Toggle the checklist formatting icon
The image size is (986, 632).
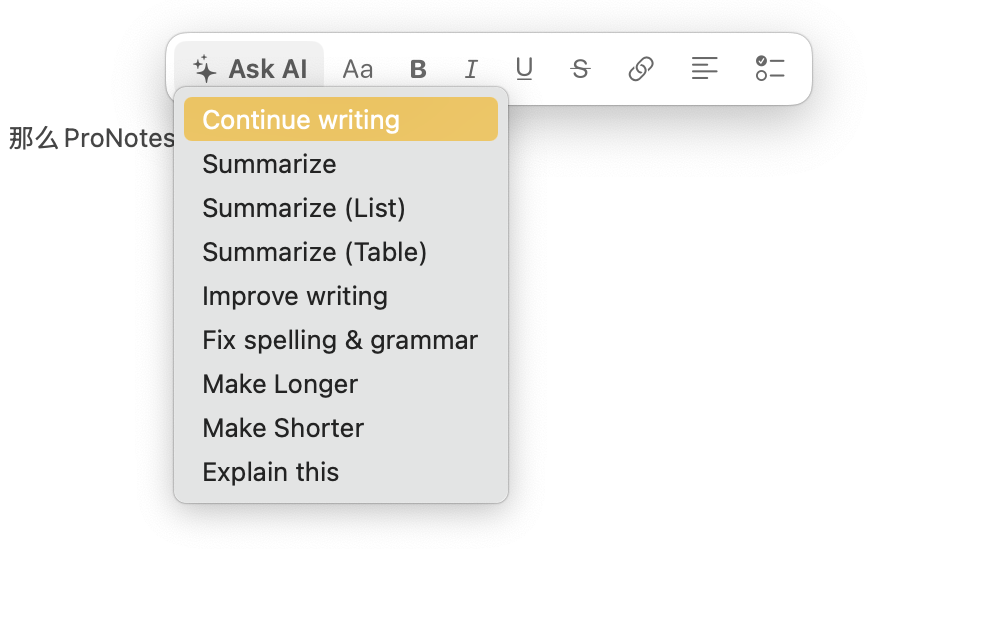coord(770,69)
